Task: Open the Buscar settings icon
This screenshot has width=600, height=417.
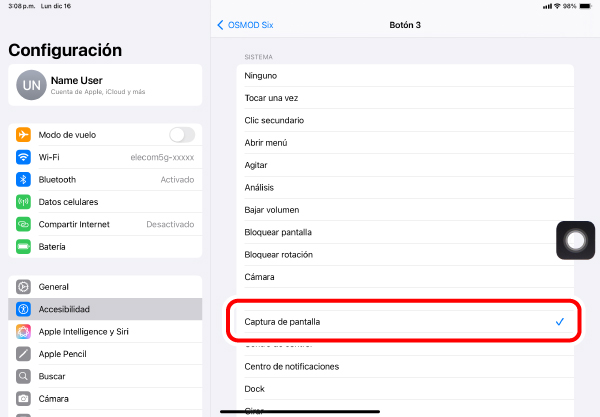Action: 24,377
